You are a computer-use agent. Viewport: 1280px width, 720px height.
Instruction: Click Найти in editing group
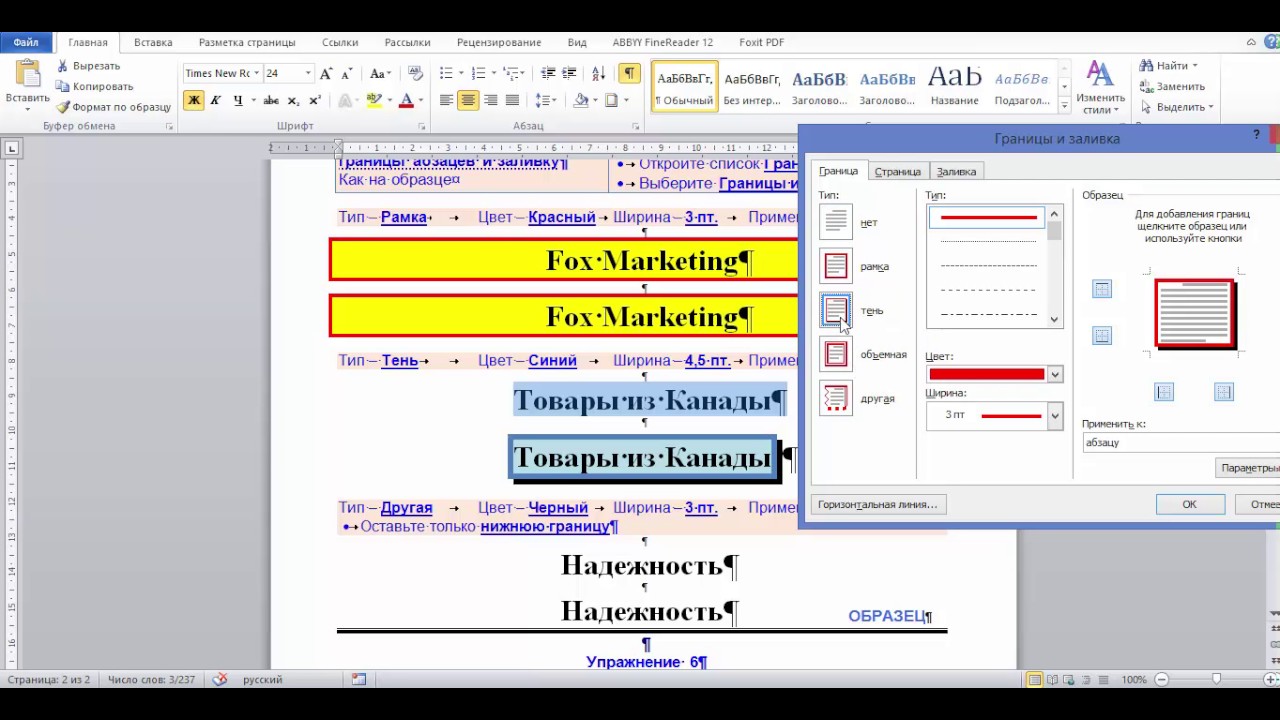pos(1166,66)
